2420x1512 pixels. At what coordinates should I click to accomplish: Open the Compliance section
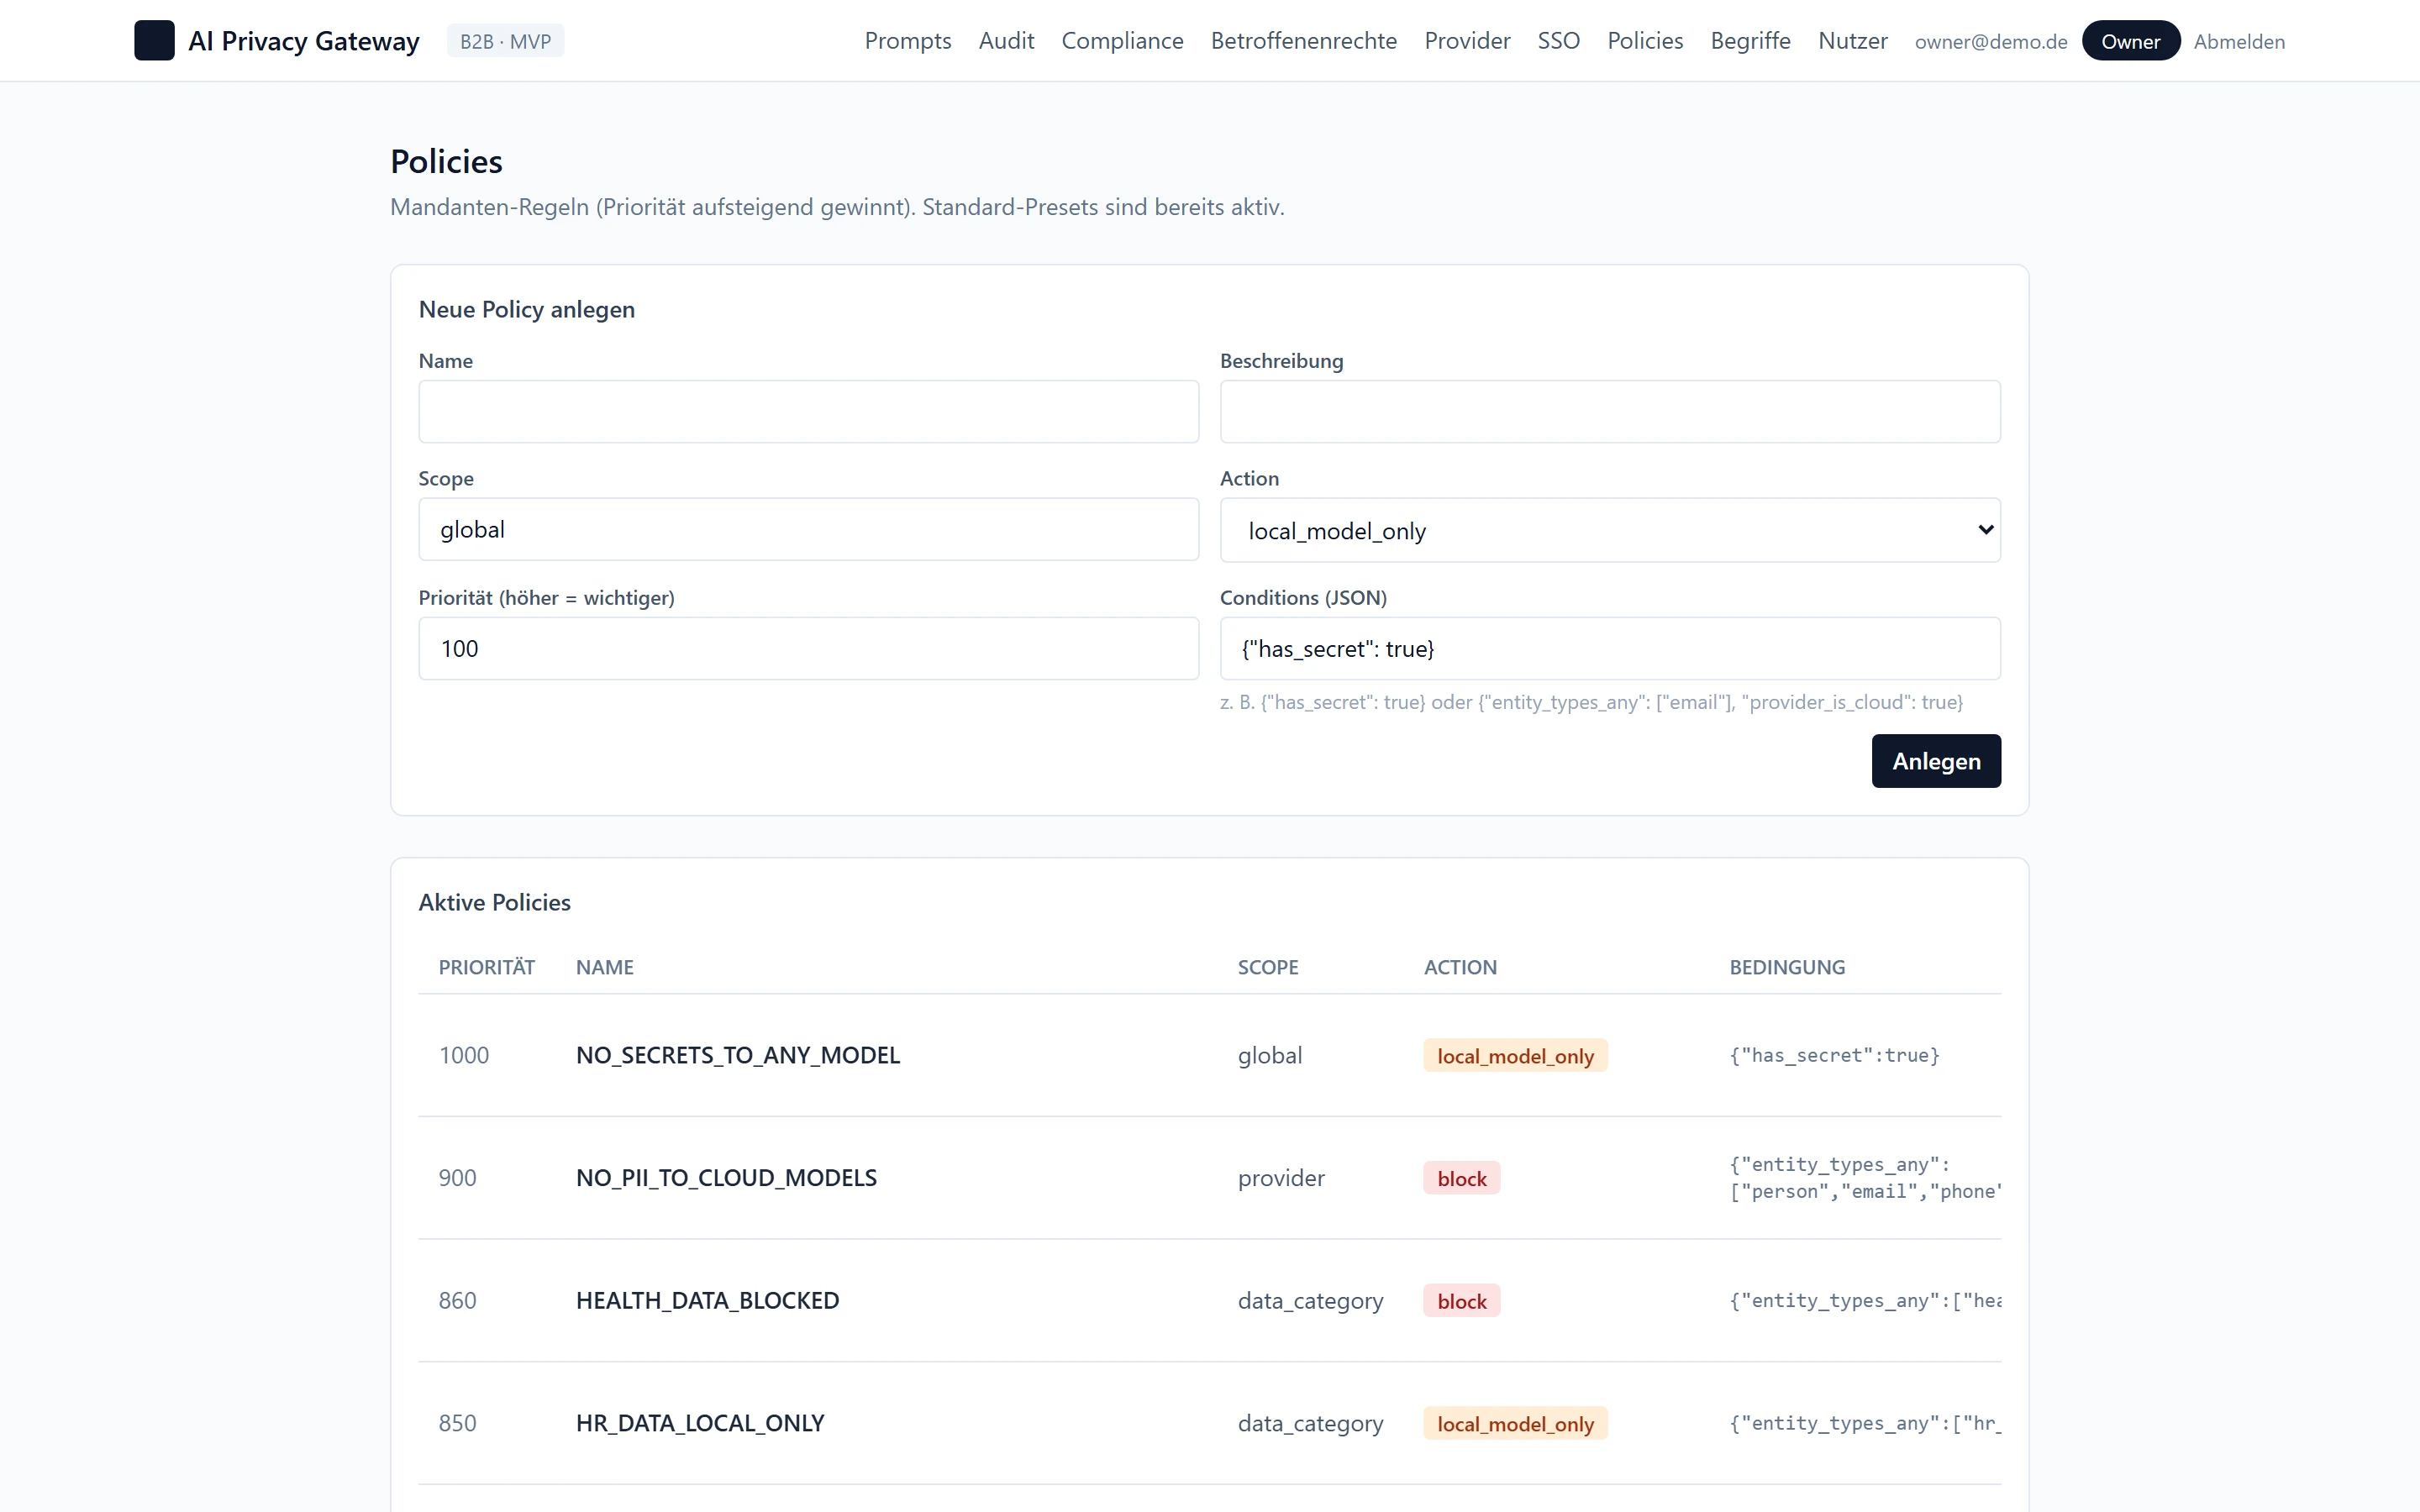click(x=1122, y=41)
